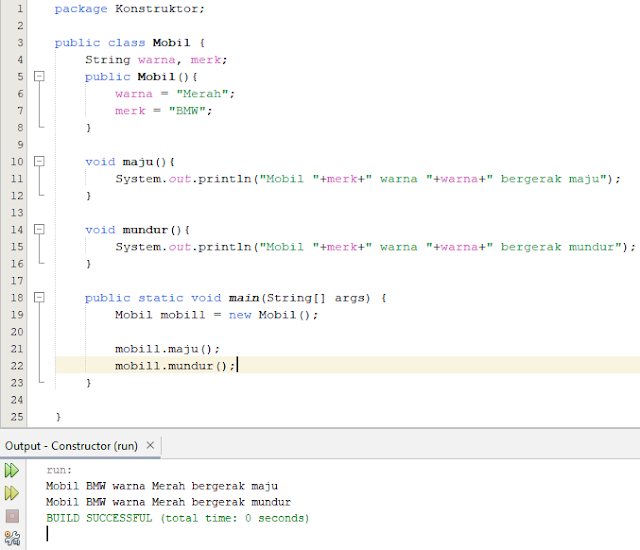
Task: Click 'Mobil mobil1 = new Mobil();' line
Action: pos(216,315)
